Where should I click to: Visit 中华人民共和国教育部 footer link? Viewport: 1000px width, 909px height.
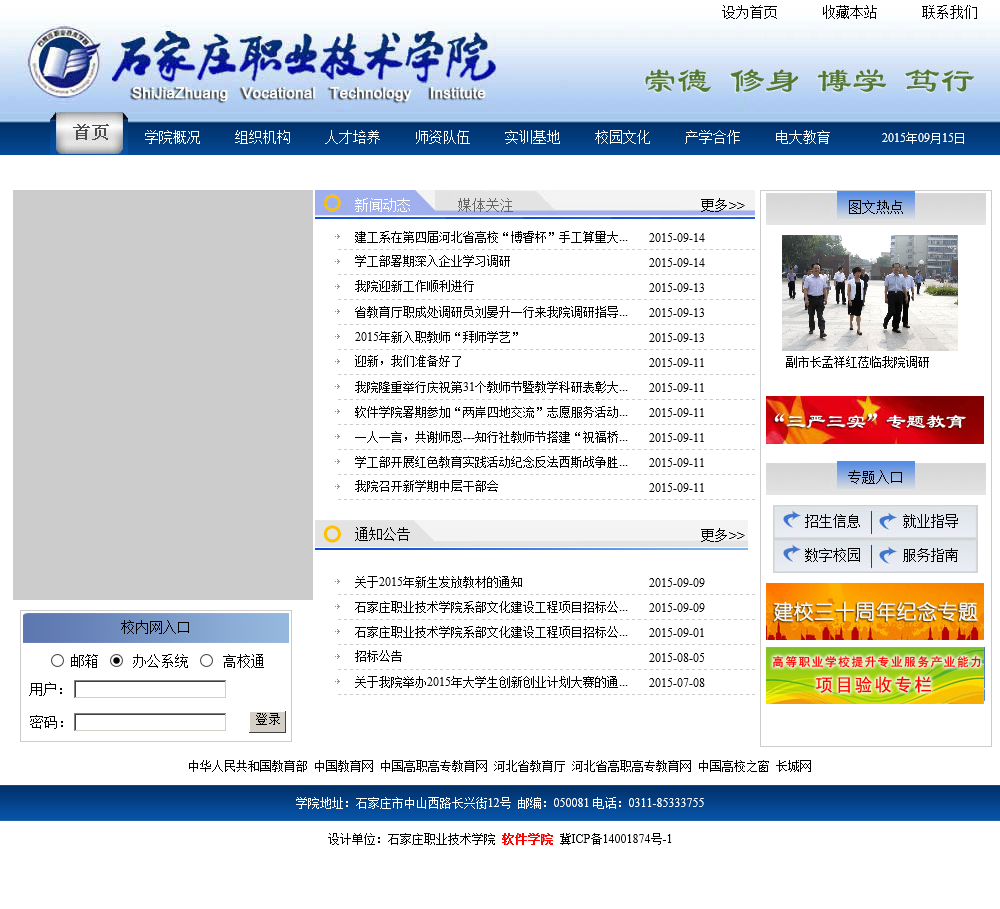pos(247,766)
